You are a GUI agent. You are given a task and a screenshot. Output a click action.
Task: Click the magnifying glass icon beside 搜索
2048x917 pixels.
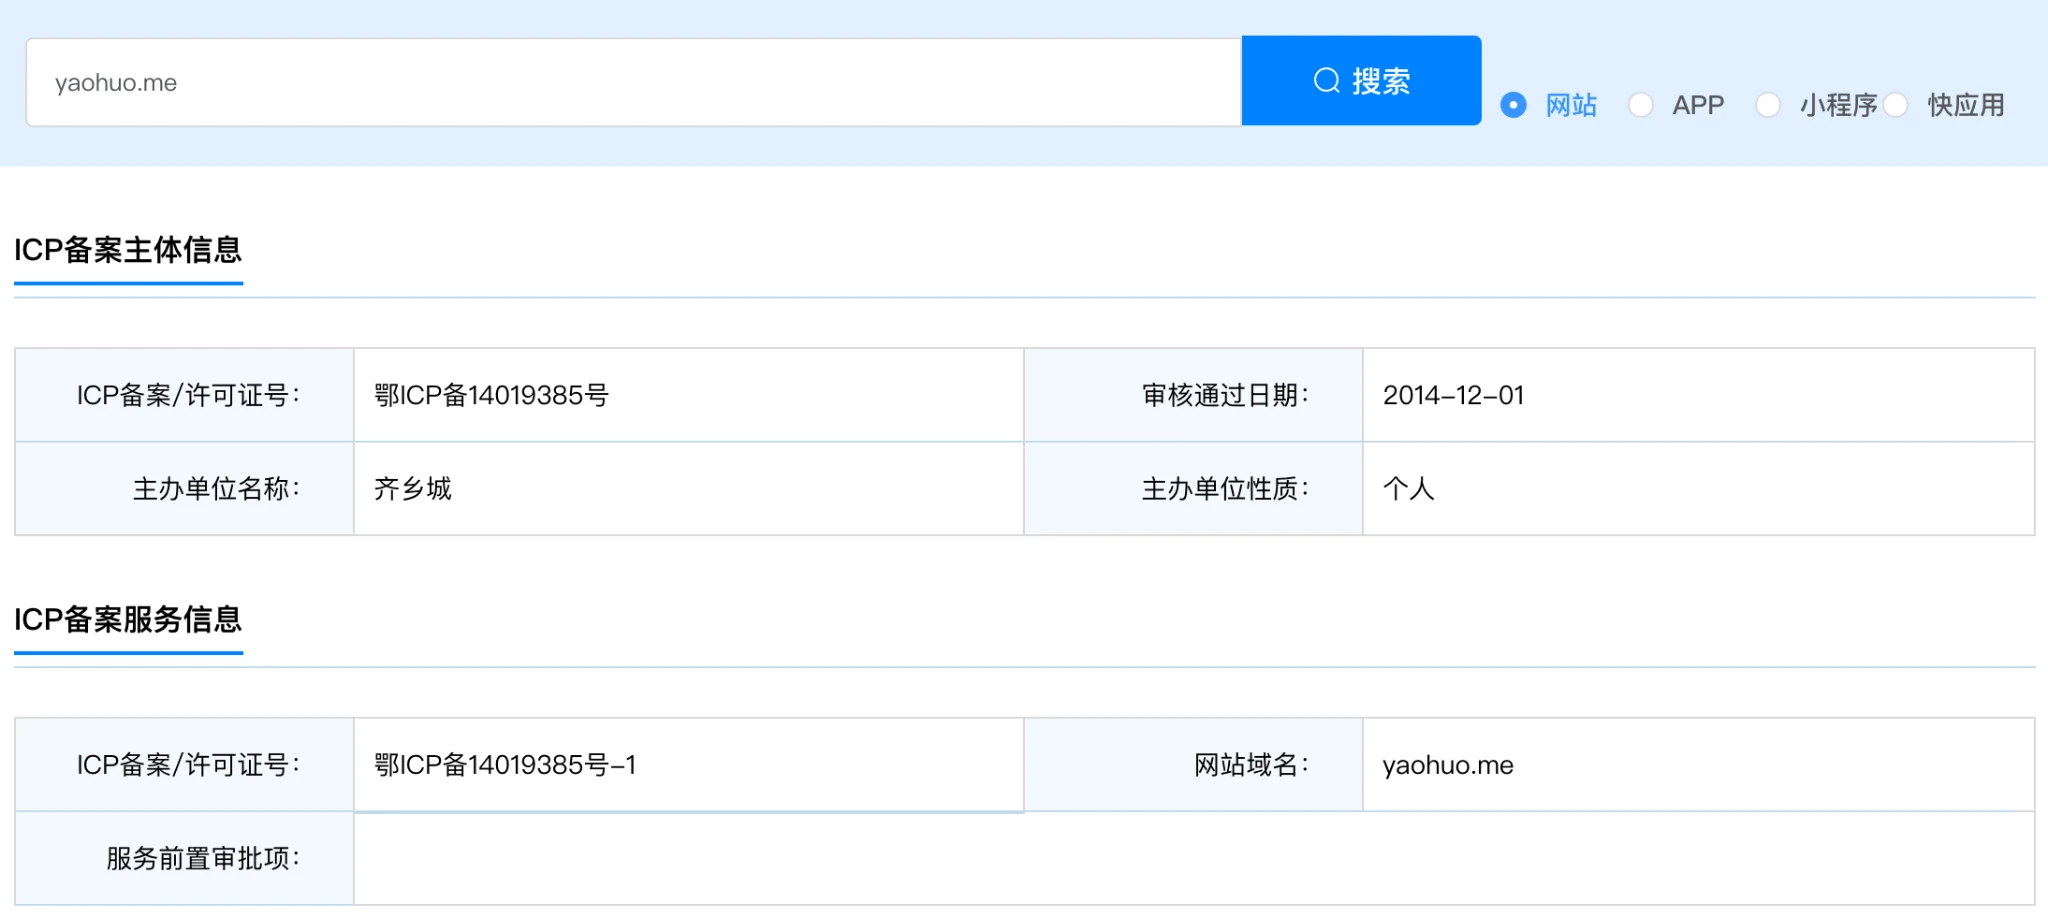[x=1326, y=81]
